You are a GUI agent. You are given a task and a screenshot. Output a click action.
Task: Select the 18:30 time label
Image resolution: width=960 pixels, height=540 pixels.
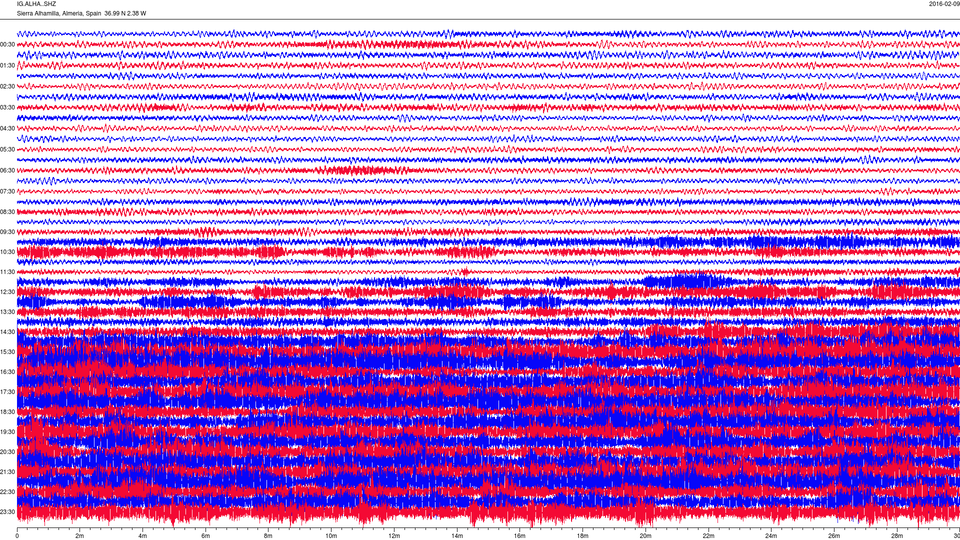coord(7,412)
